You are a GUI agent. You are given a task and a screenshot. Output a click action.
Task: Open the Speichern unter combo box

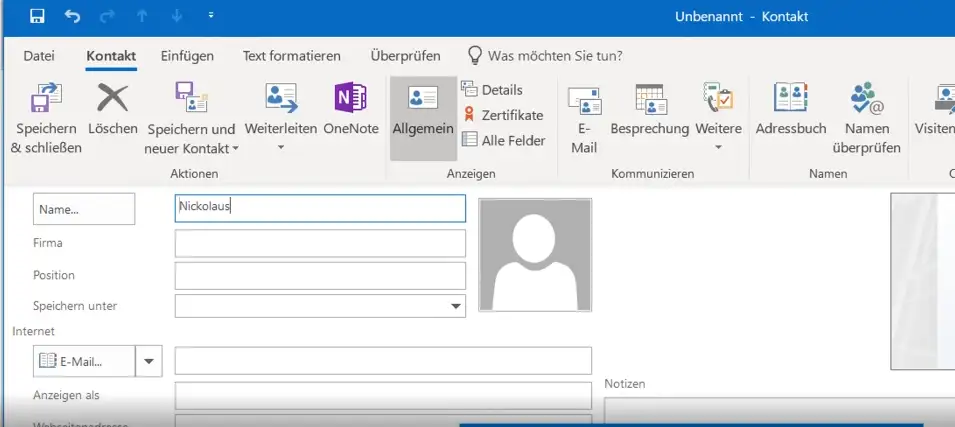(x=456, y=306)
